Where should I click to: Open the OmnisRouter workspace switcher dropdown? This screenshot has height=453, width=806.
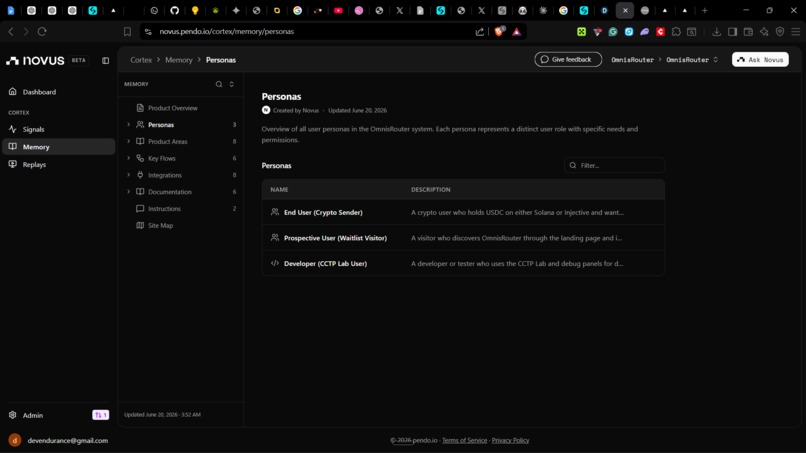(x=692, y=60)
